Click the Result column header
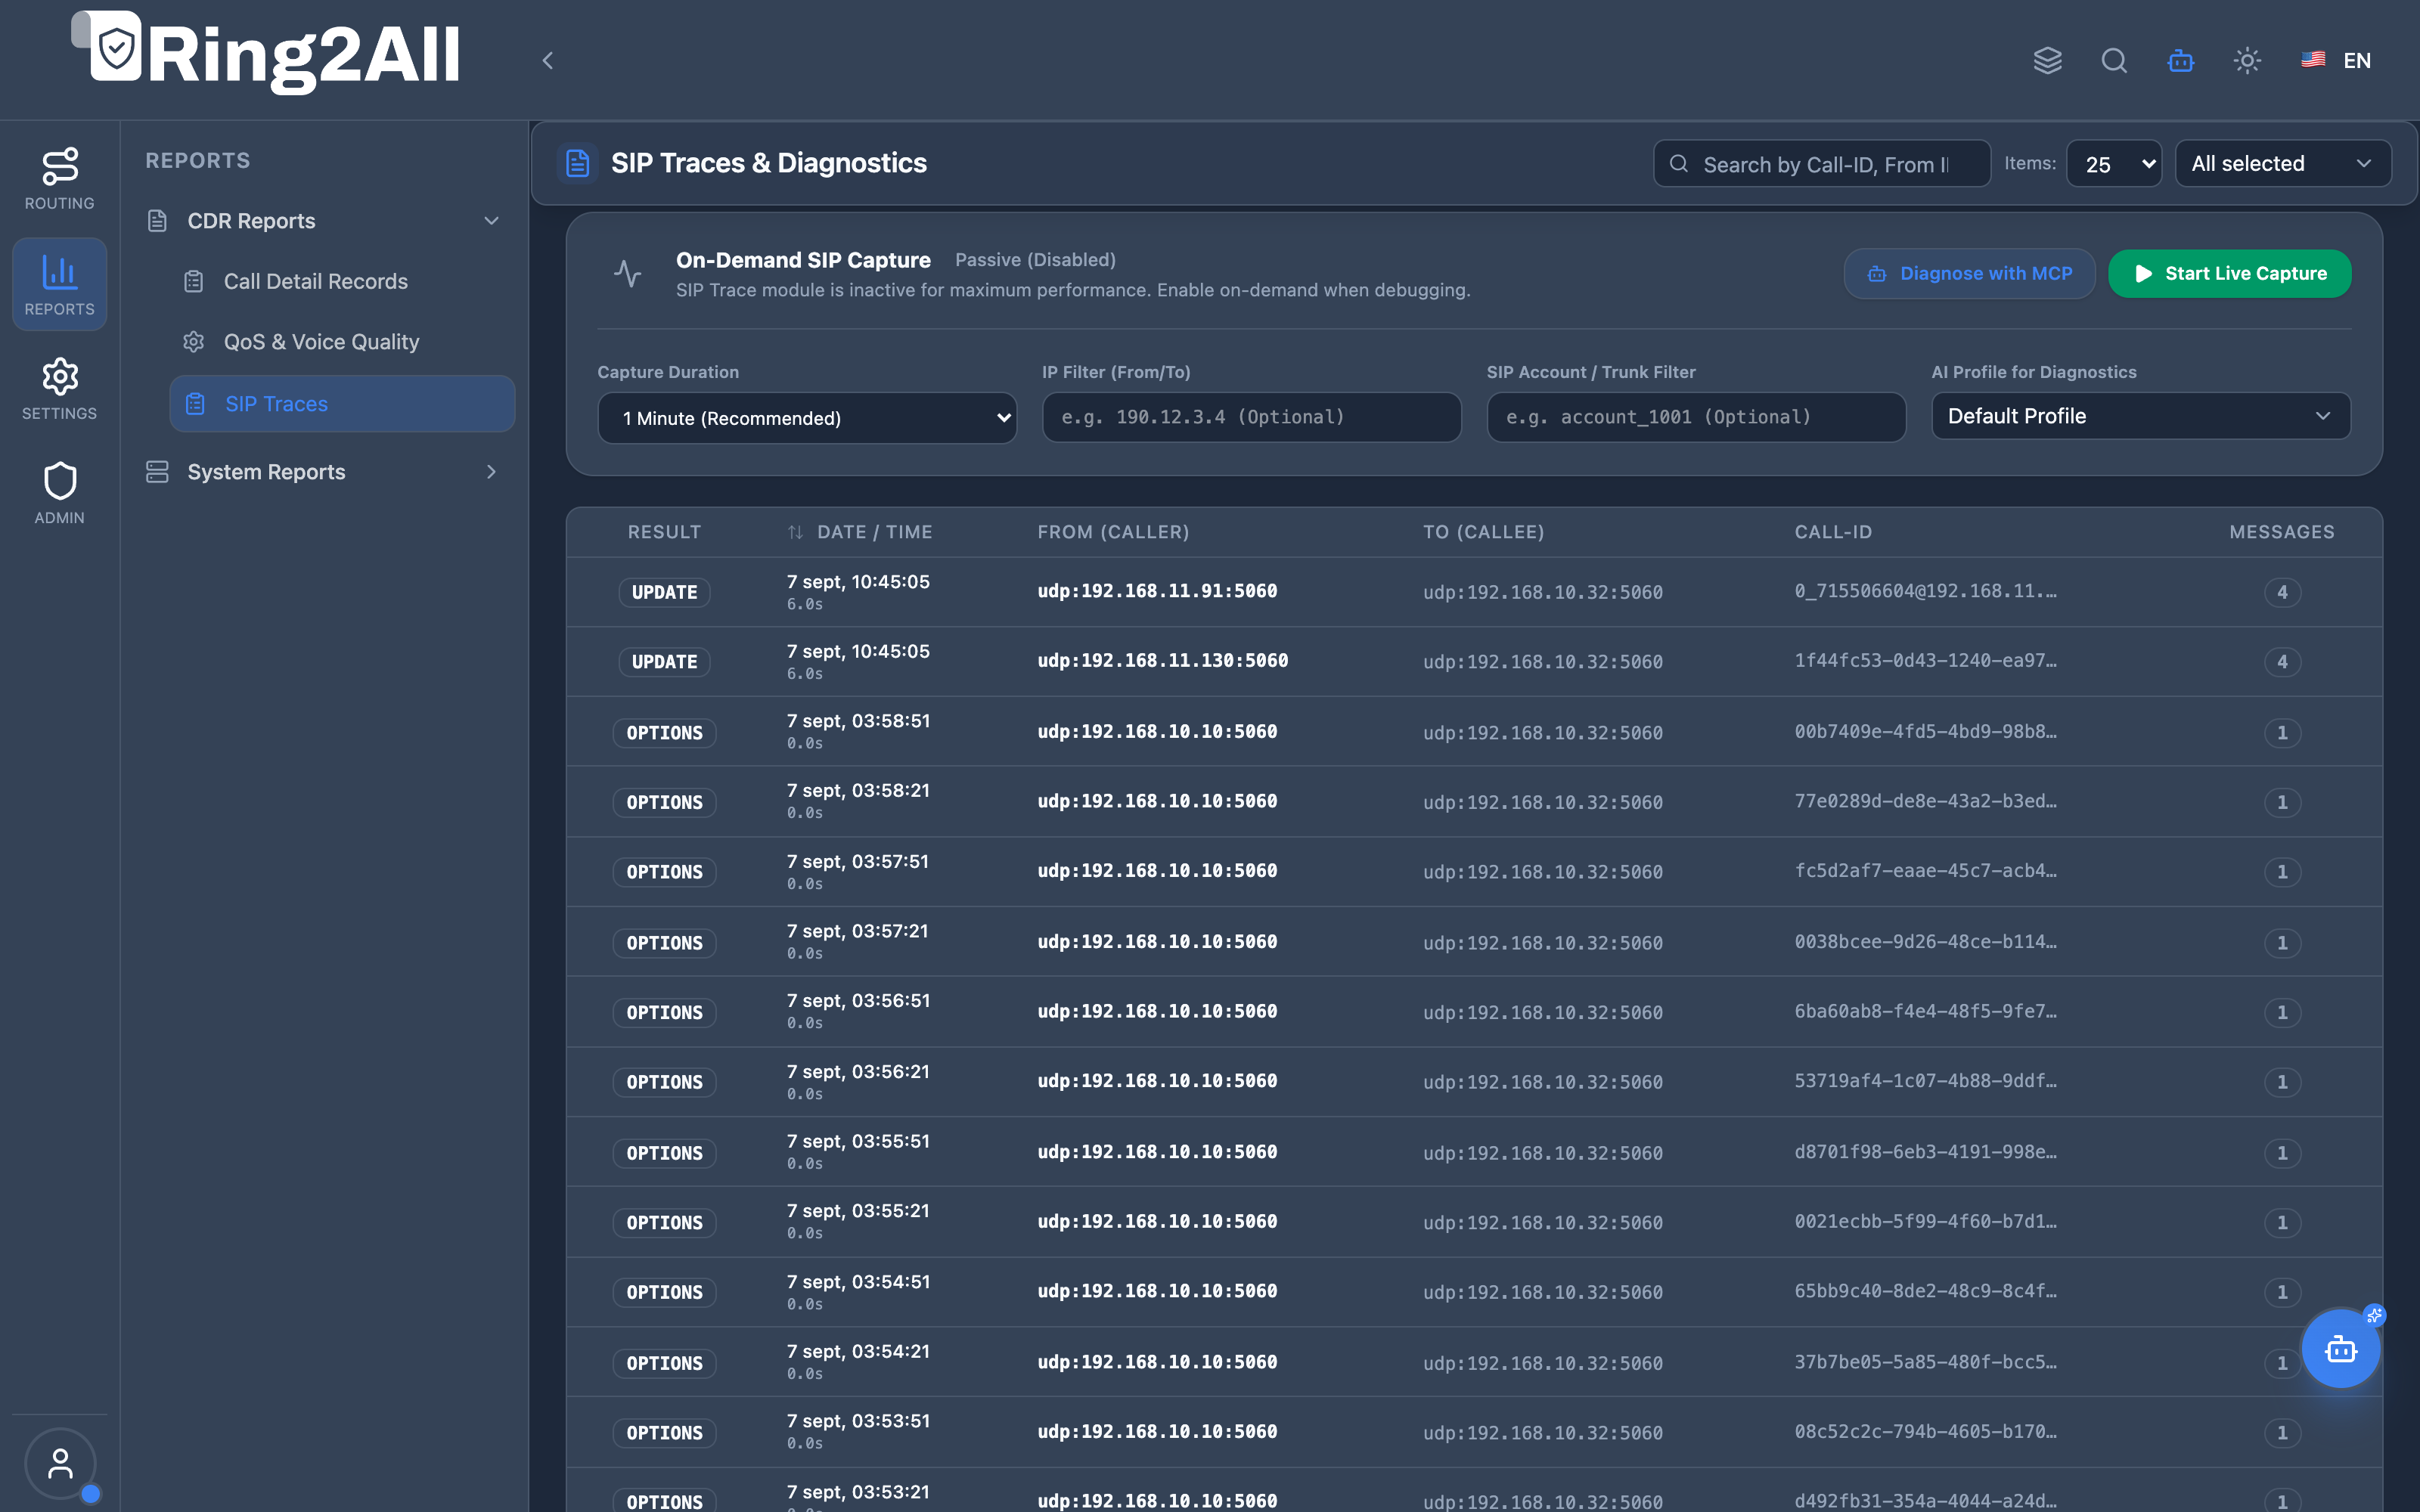The width and height of the screenshot is (2420, 1512). [x=664, y=532]
